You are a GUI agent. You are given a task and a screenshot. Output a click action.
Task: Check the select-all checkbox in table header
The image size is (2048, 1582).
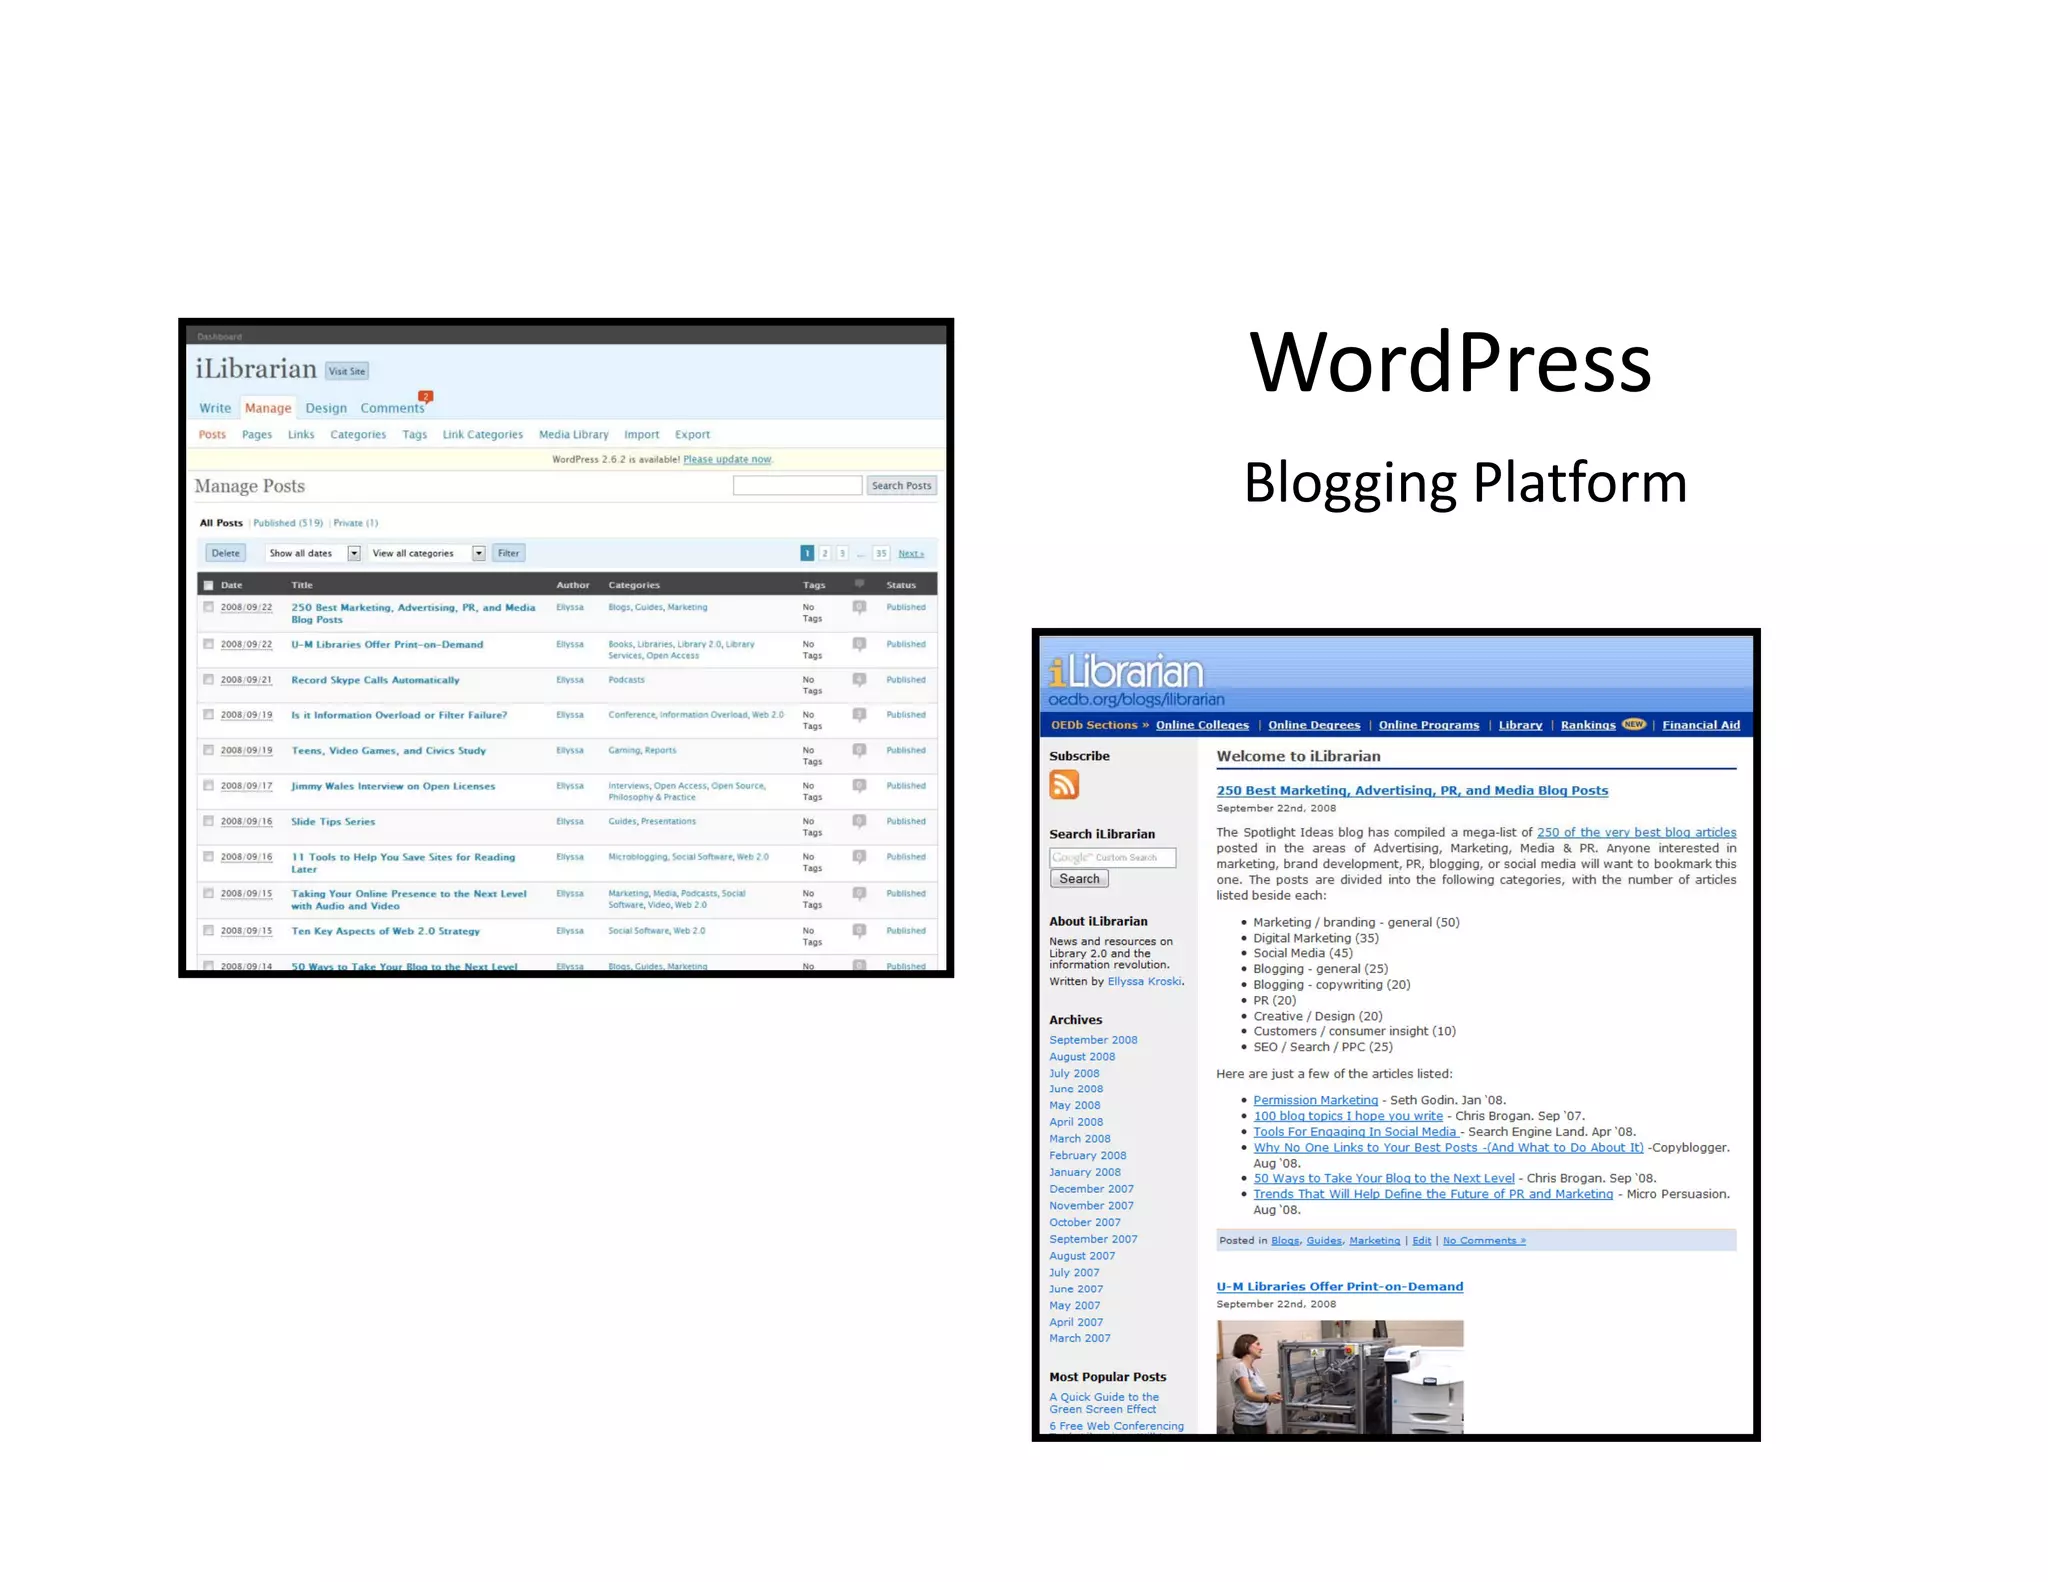[x=208, y=585]
